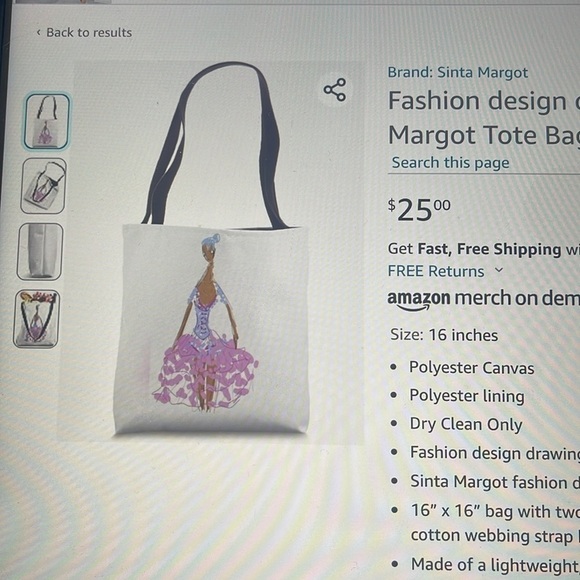Click the $25.00 price
This screenshot has height=580, width=580.
pyautogui.click(x=419, y=210)
